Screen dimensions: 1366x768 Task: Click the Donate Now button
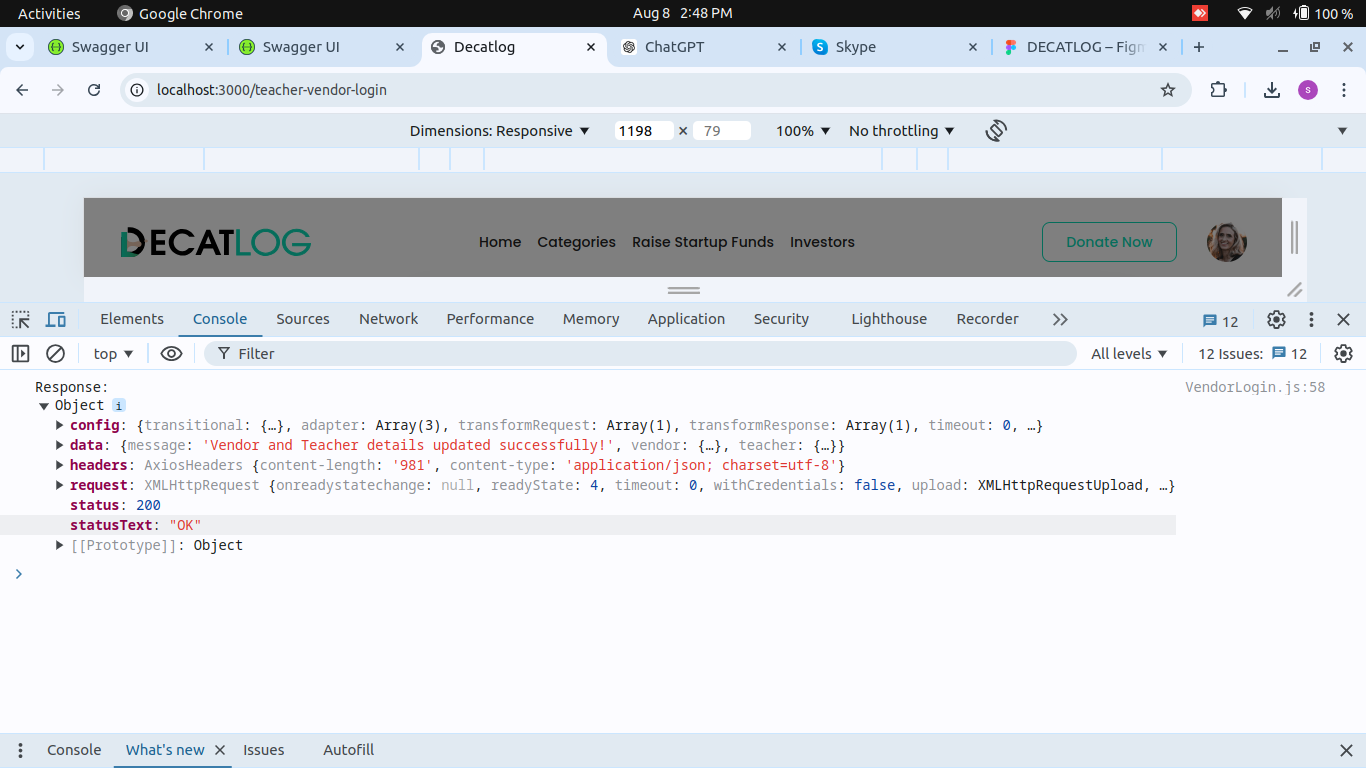coord(1109,242)
